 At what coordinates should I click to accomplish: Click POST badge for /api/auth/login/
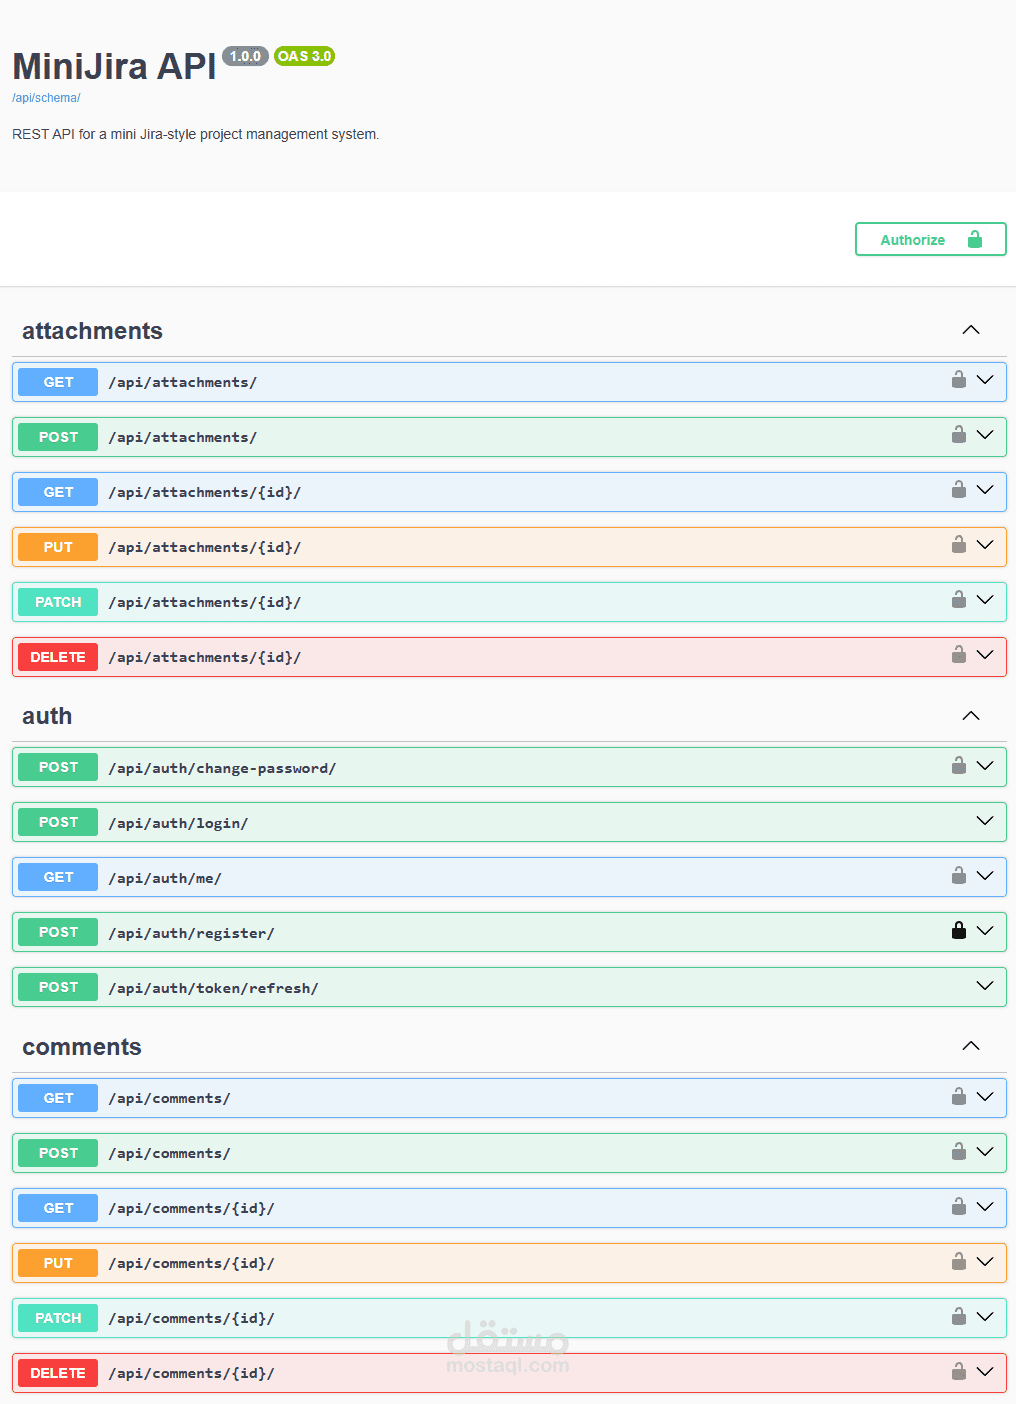point(58,822)
